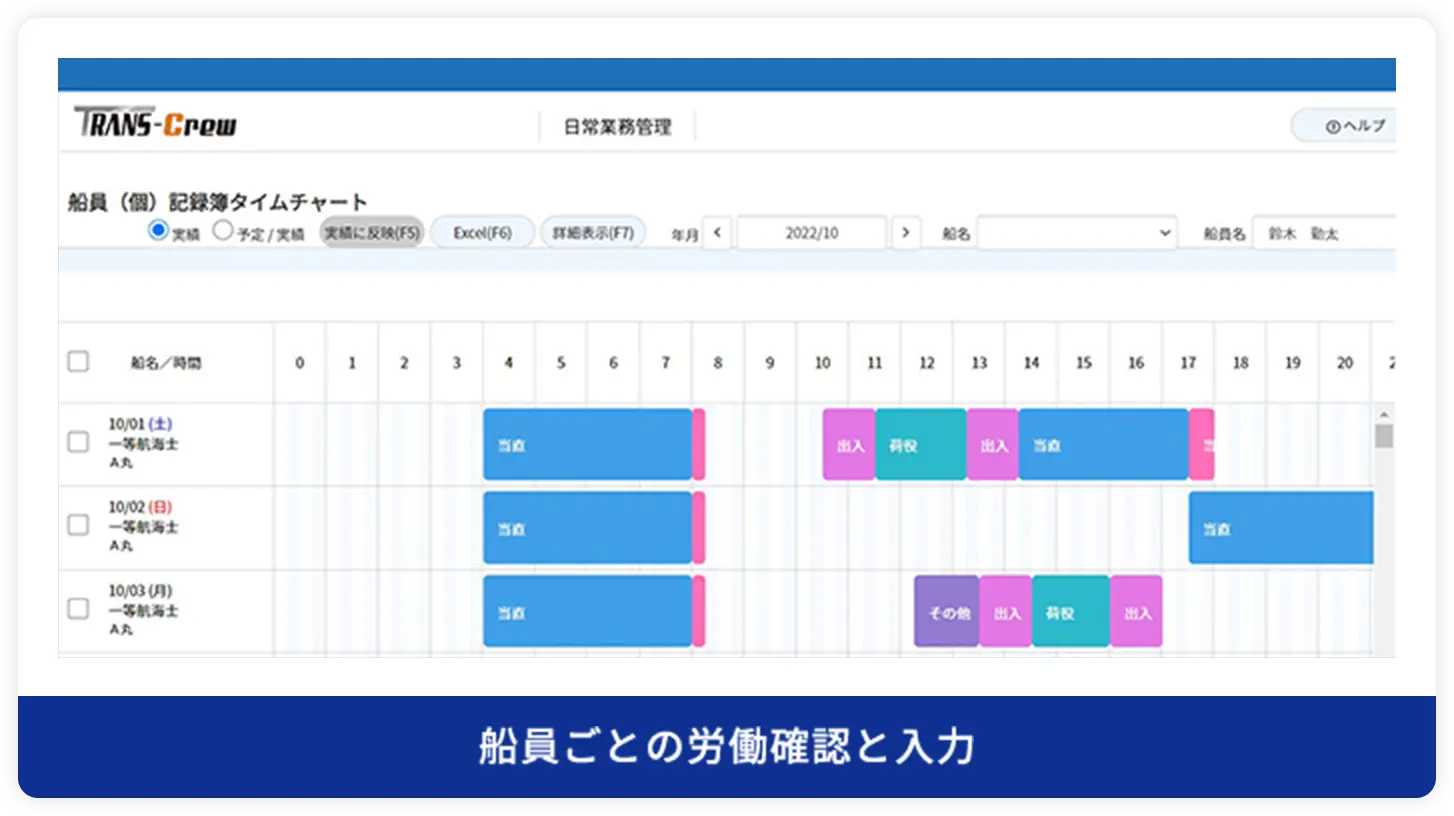Screen dimensions: 1454x816
Task: Click the 10/01 morning 当直 block
Action: point(588,444)
